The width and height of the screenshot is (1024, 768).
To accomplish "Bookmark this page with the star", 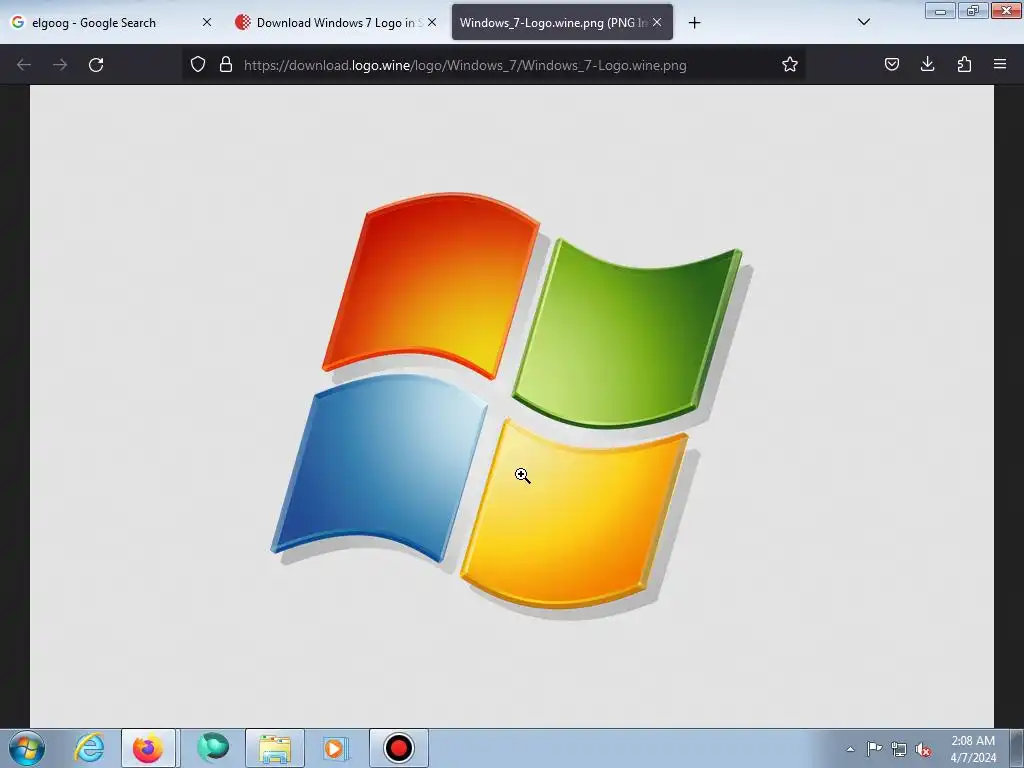I will tap(790, 65).
